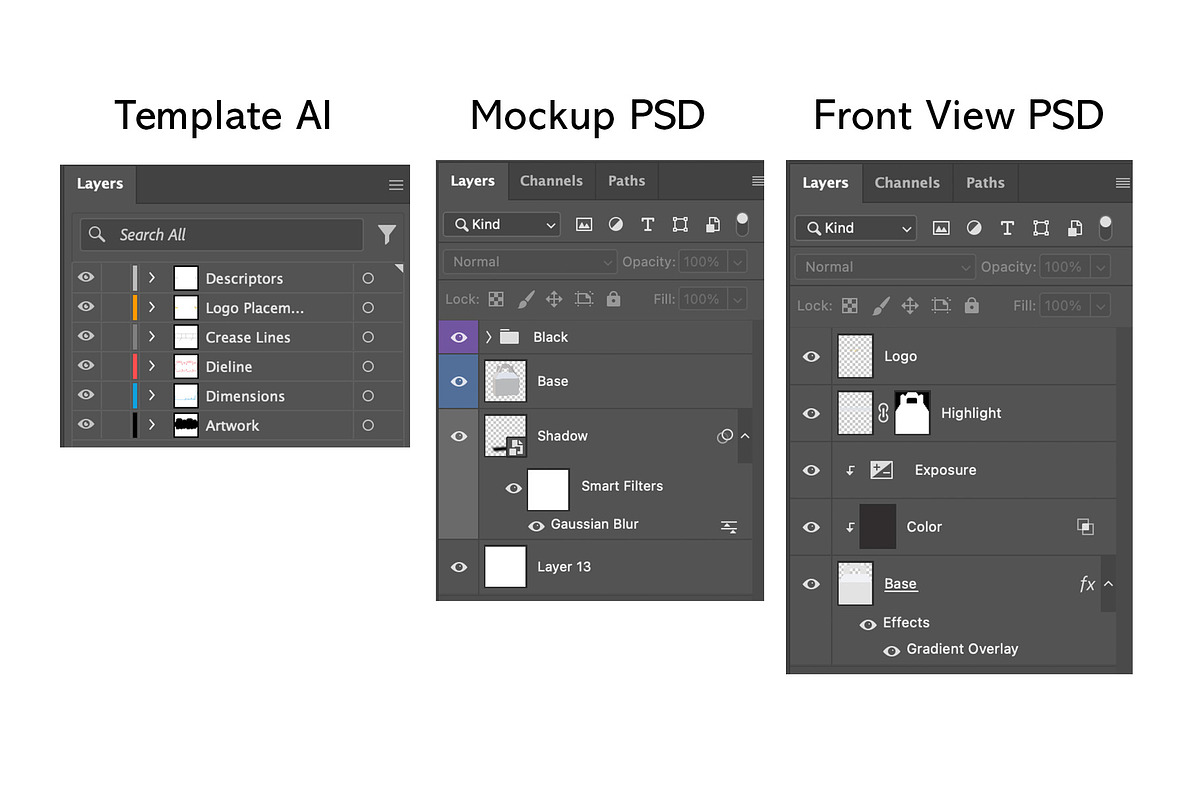Switch to Paths tab in Mockup PSD

[x=627, y=181]
